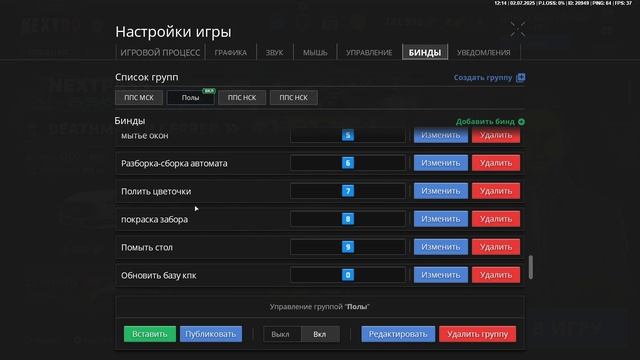Click key badge 0 for Обновить базу кпк
This screenshot has height=360, width=640.
tap(348, 275)
